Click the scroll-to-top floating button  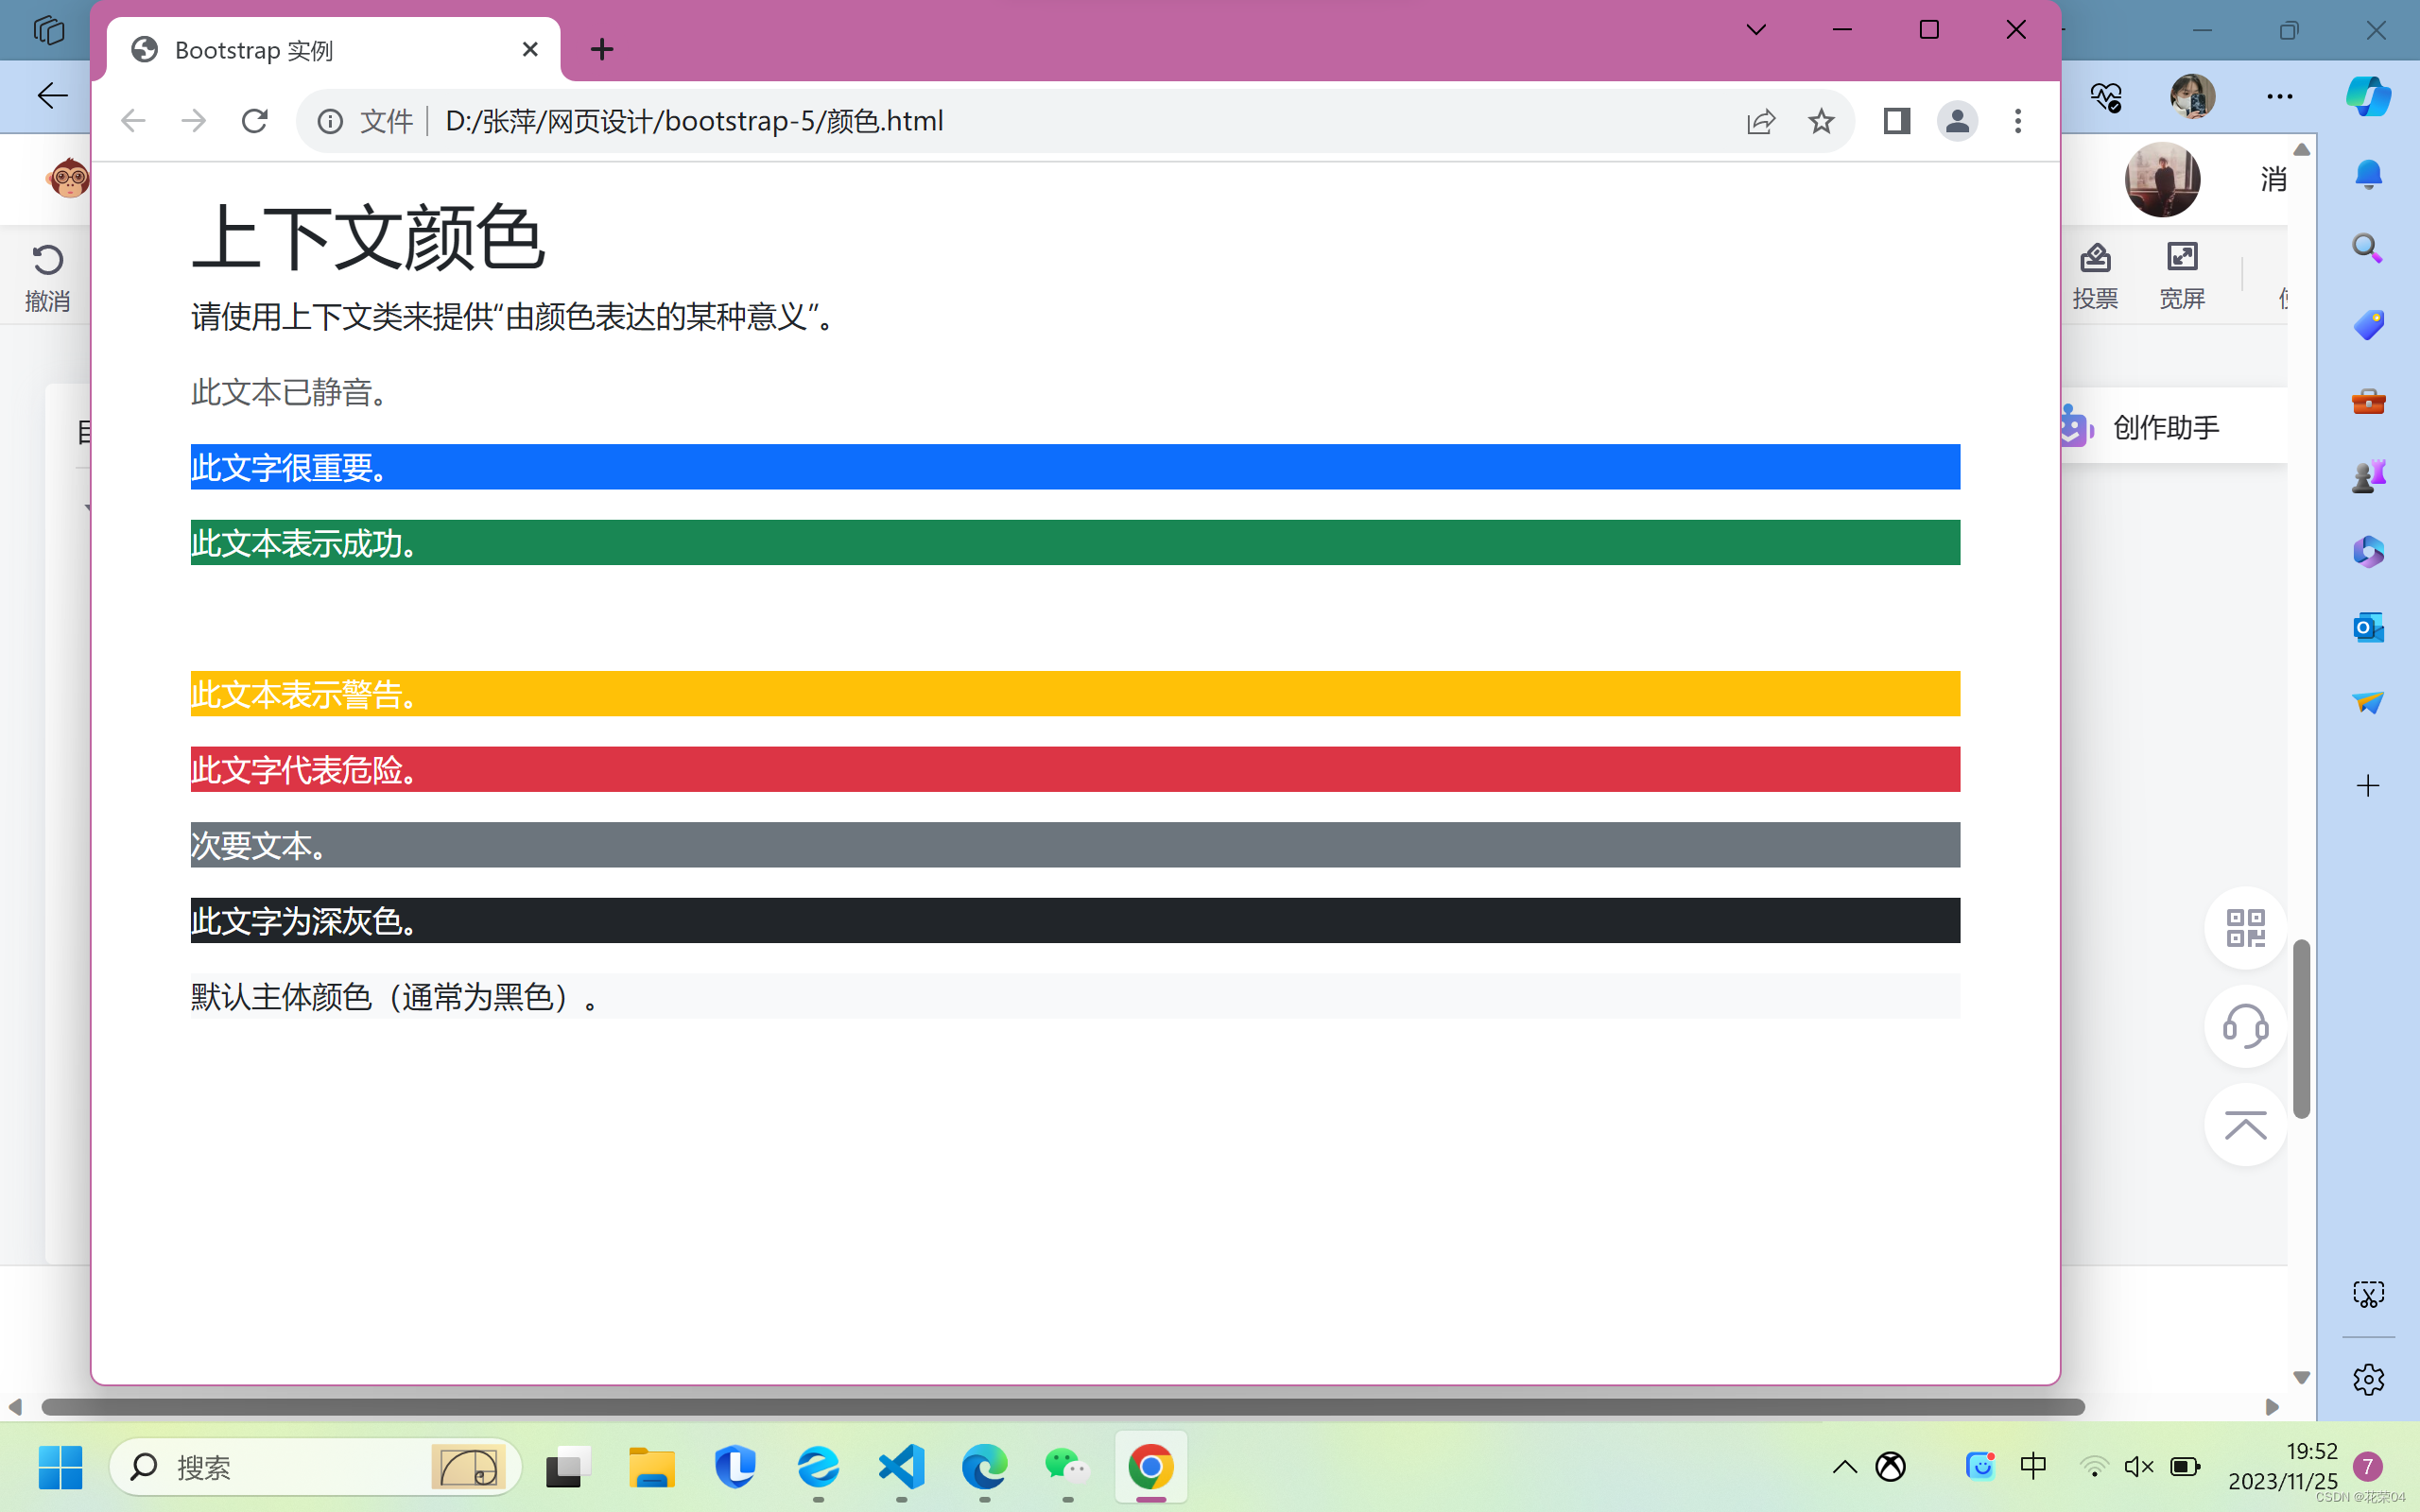click(2245, 1126)
